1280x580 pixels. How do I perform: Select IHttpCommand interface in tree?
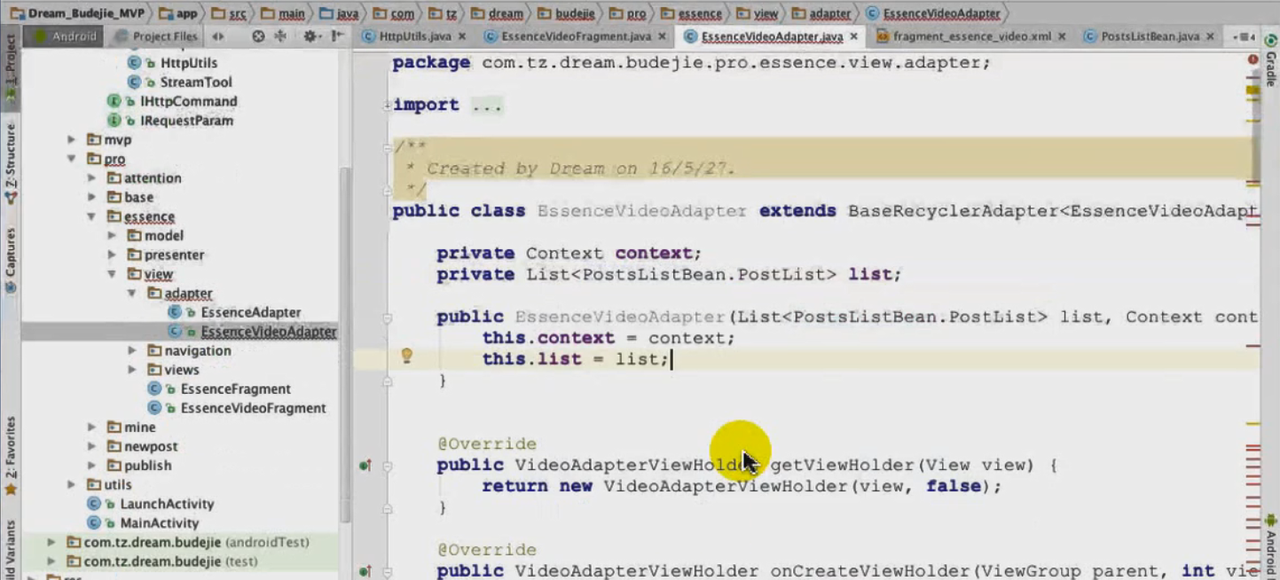(188, 101)
